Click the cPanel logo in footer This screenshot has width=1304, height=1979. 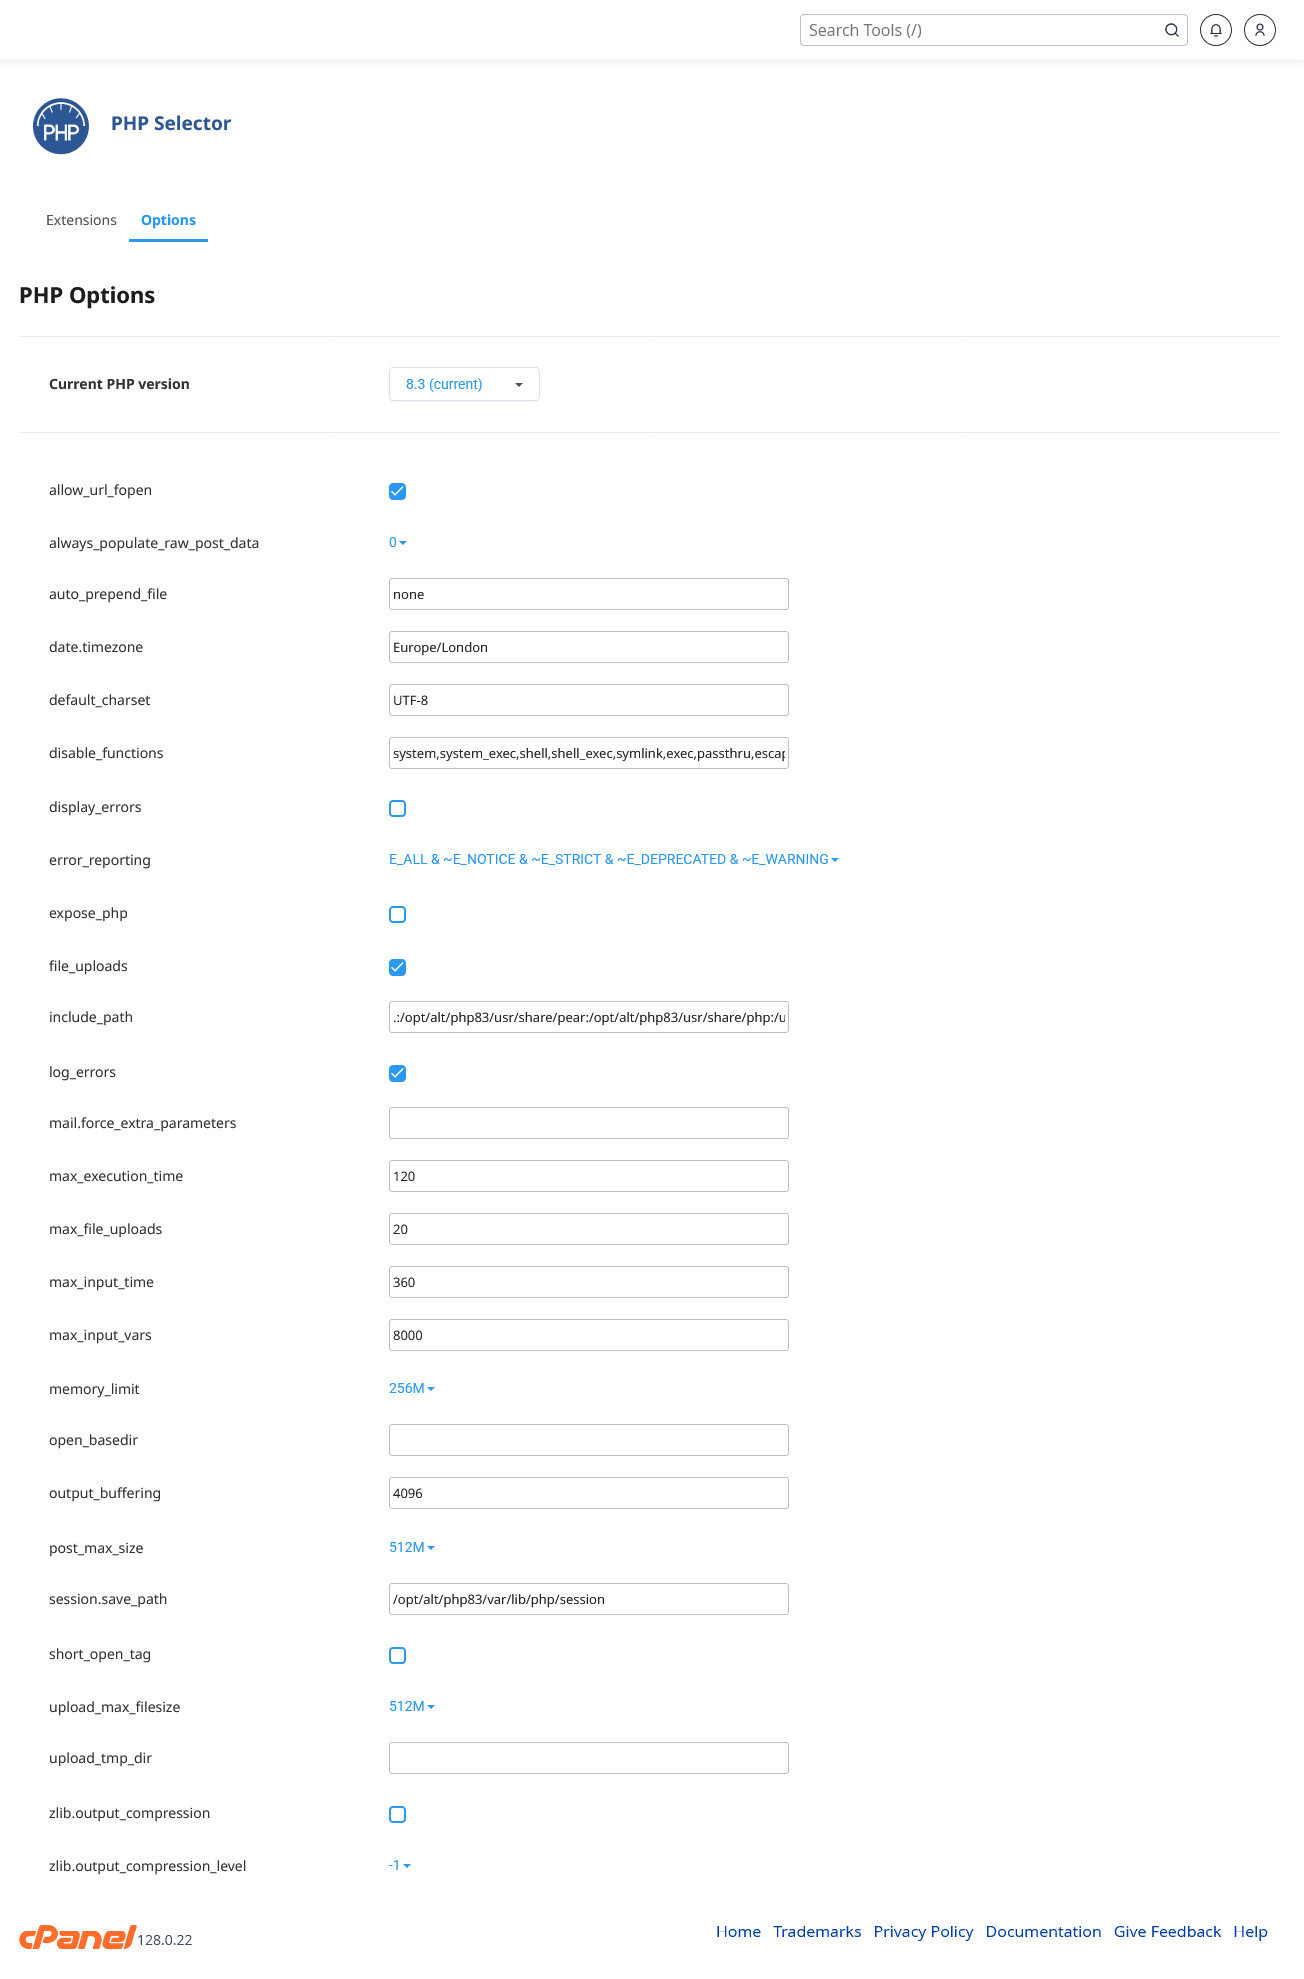(x=77, y=1937)
